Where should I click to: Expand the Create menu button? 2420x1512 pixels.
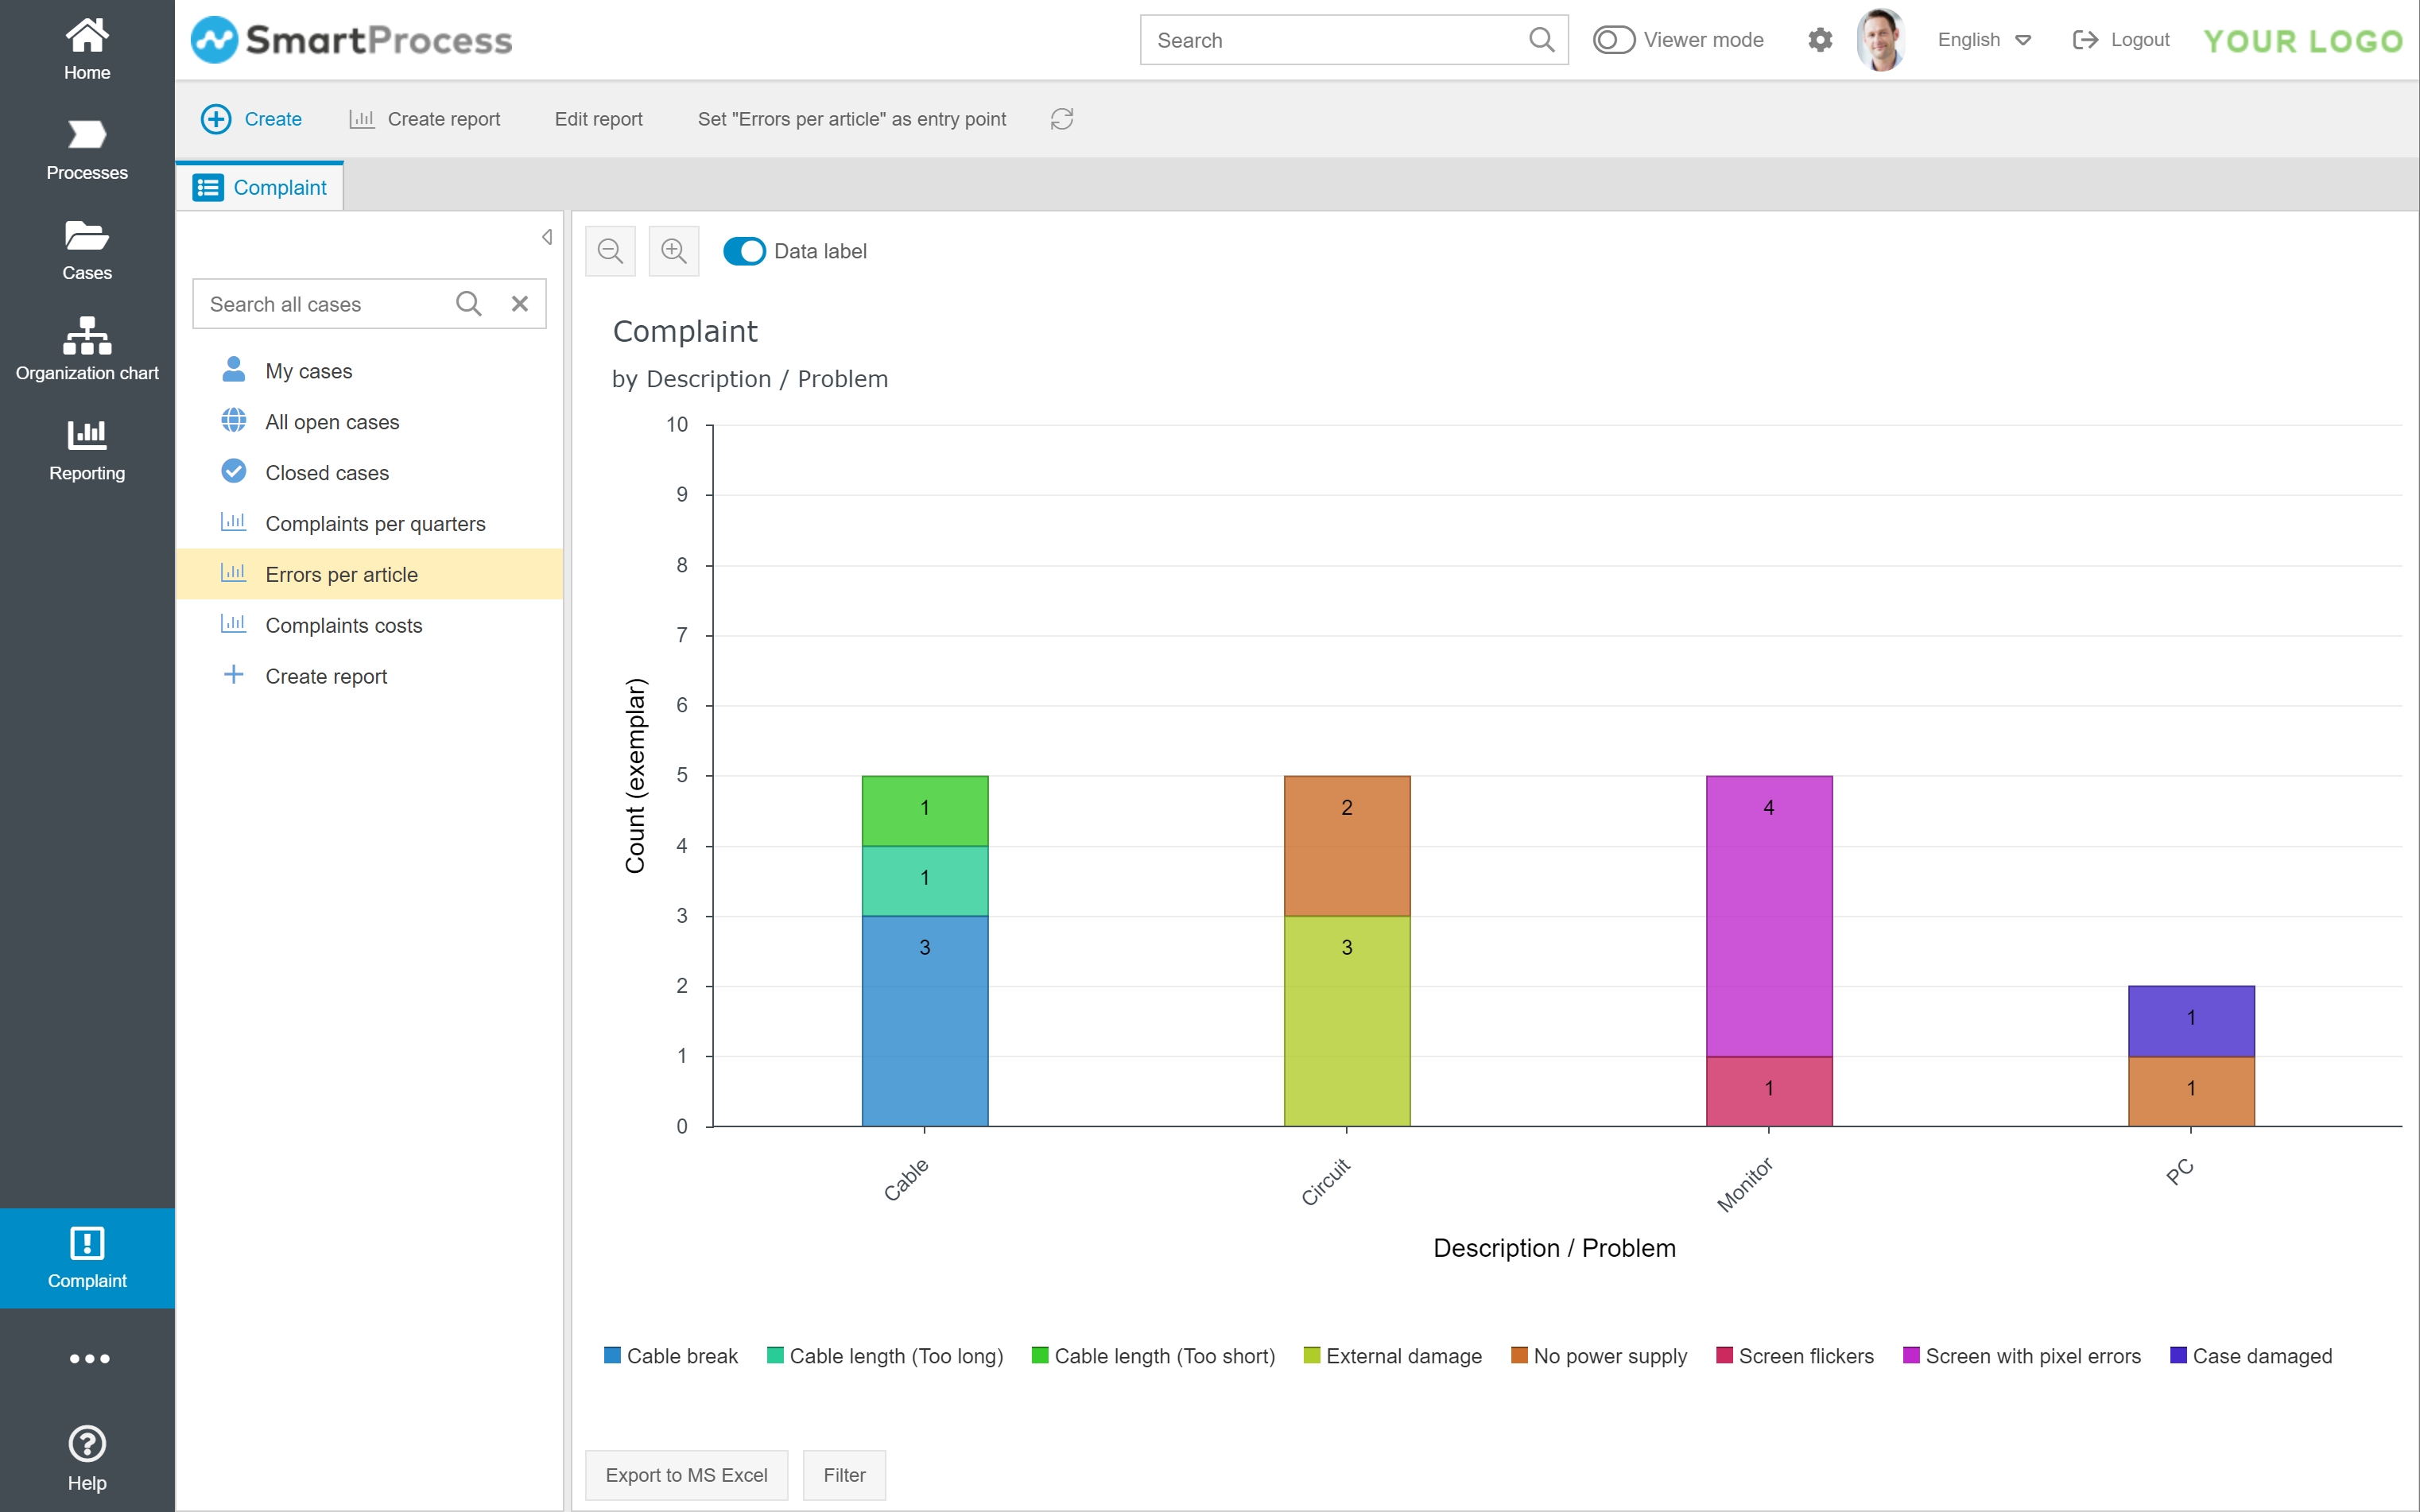pos(252,119)
